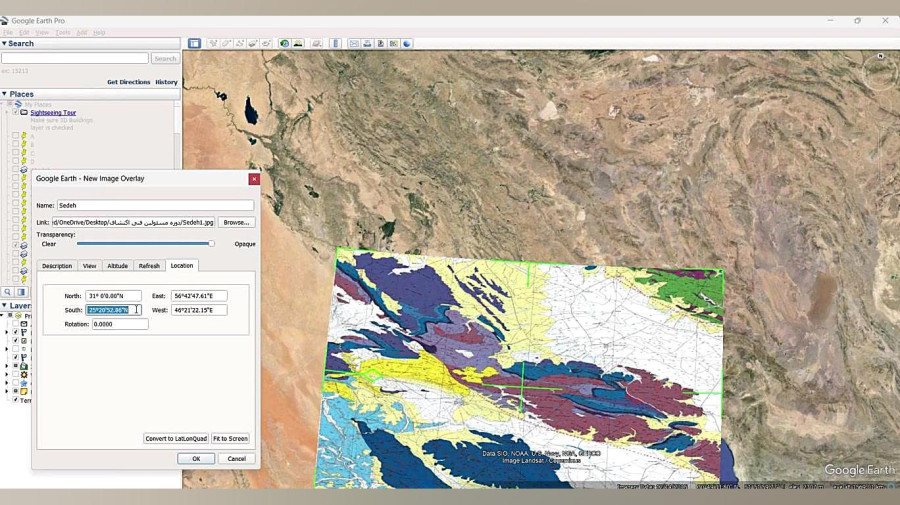Toggle the Terrain layer checkbox
The height and width of the screenshot is (505, 900).
pos(15,400)
